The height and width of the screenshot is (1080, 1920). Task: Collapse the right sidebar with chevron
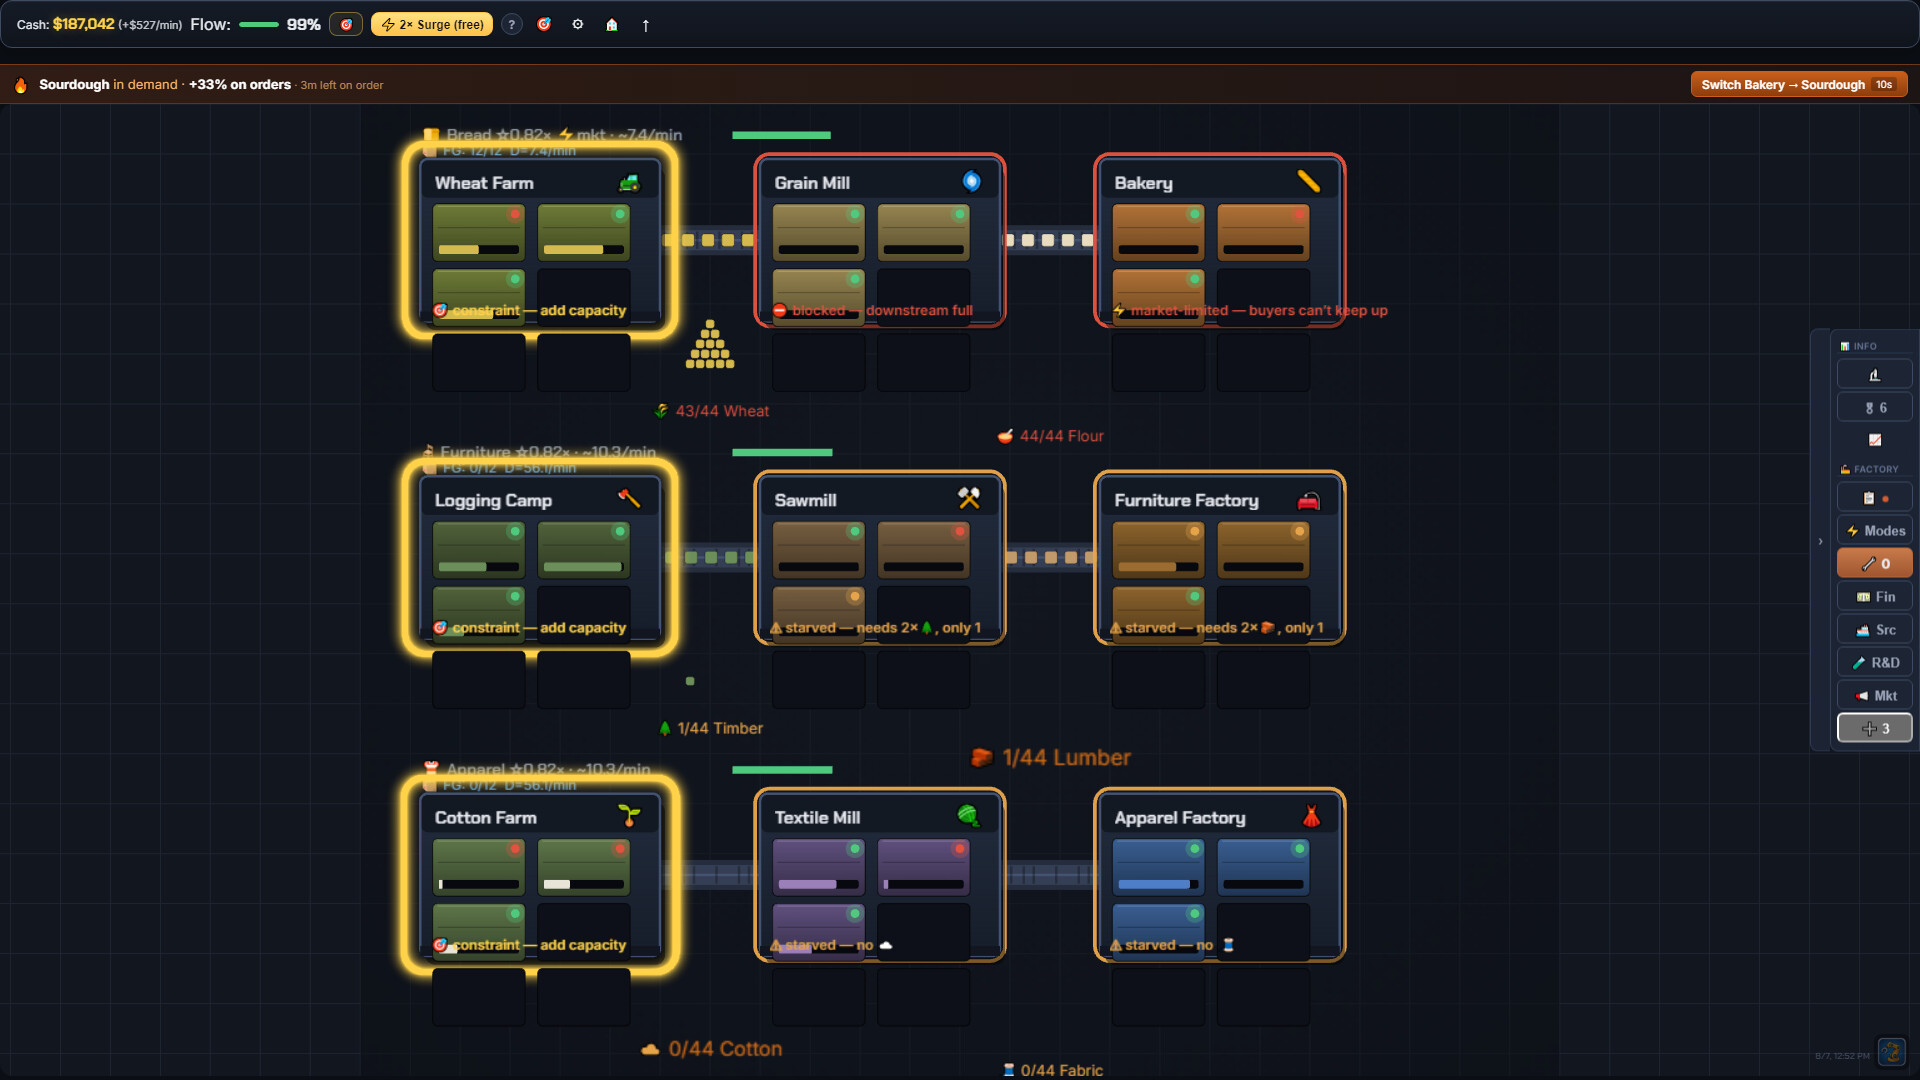coord(1820,542)
